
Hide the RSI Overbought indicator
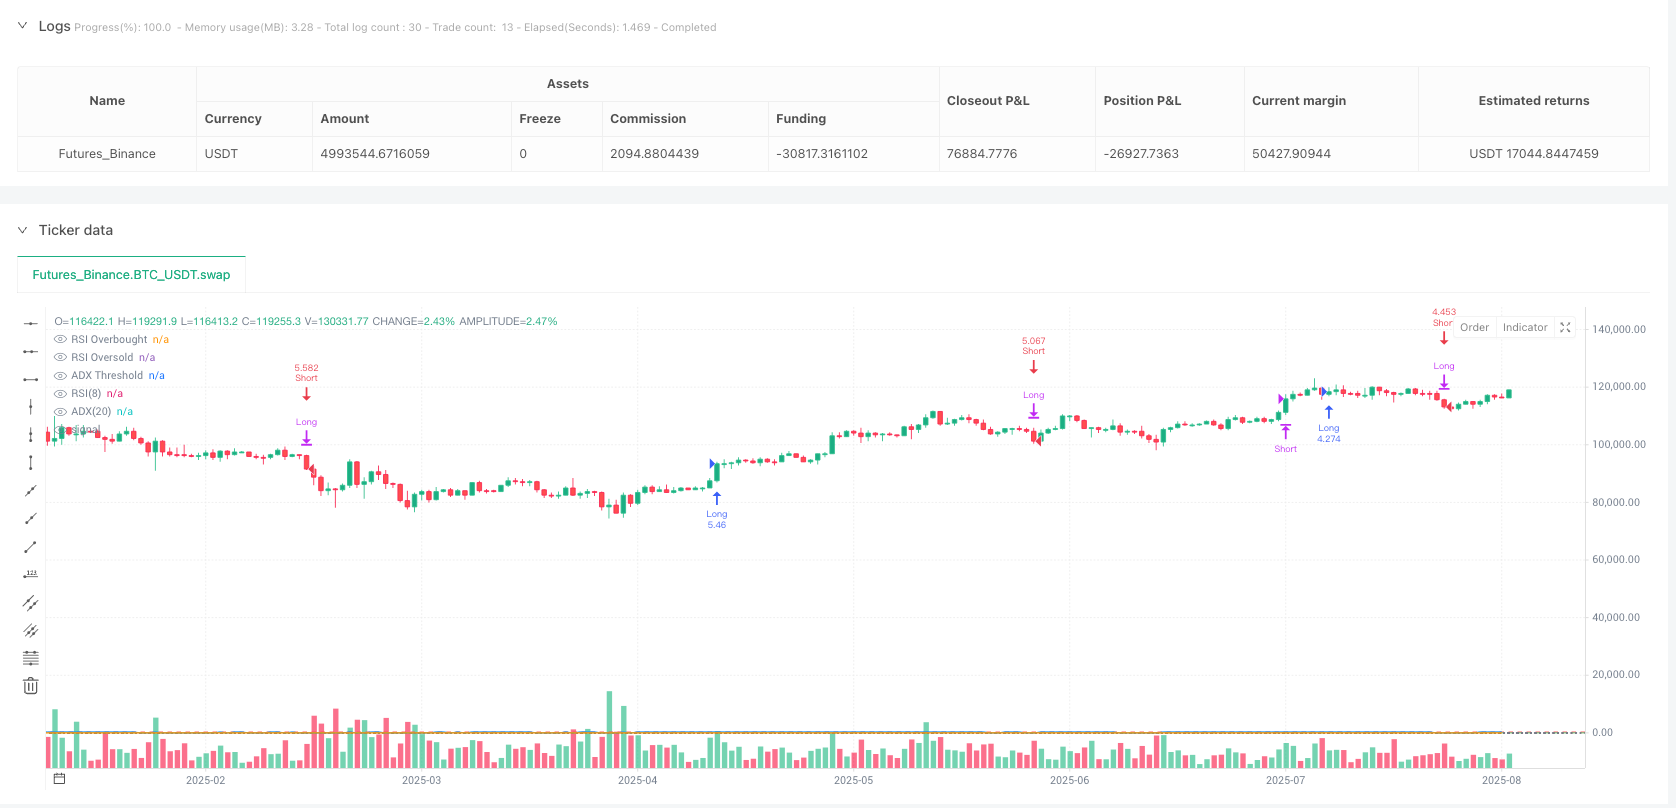coord(61,340)
